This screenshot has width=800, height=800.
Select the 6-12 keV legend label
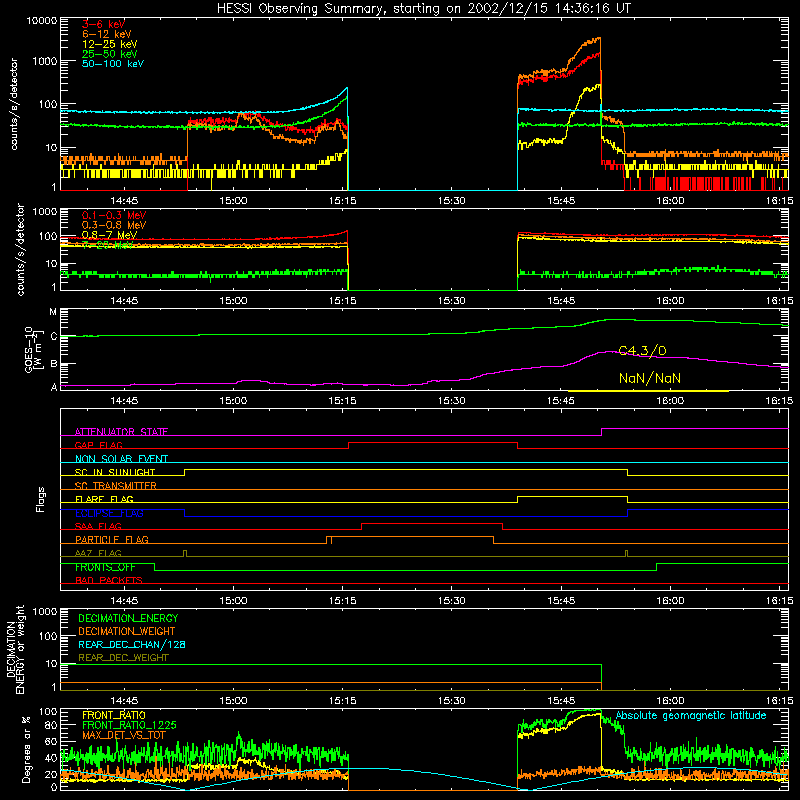click(x=107, y=34)
